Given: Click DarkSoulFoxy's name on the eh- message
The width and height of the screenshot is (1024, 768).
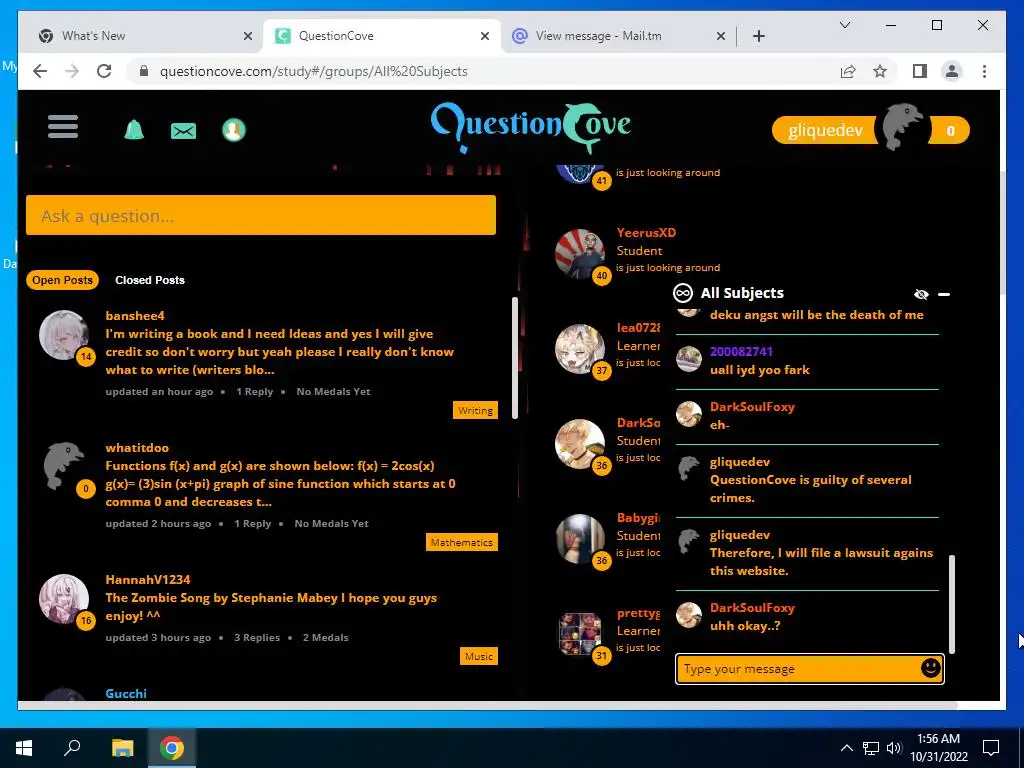Looking at the screenshot, I should (752, 406).
